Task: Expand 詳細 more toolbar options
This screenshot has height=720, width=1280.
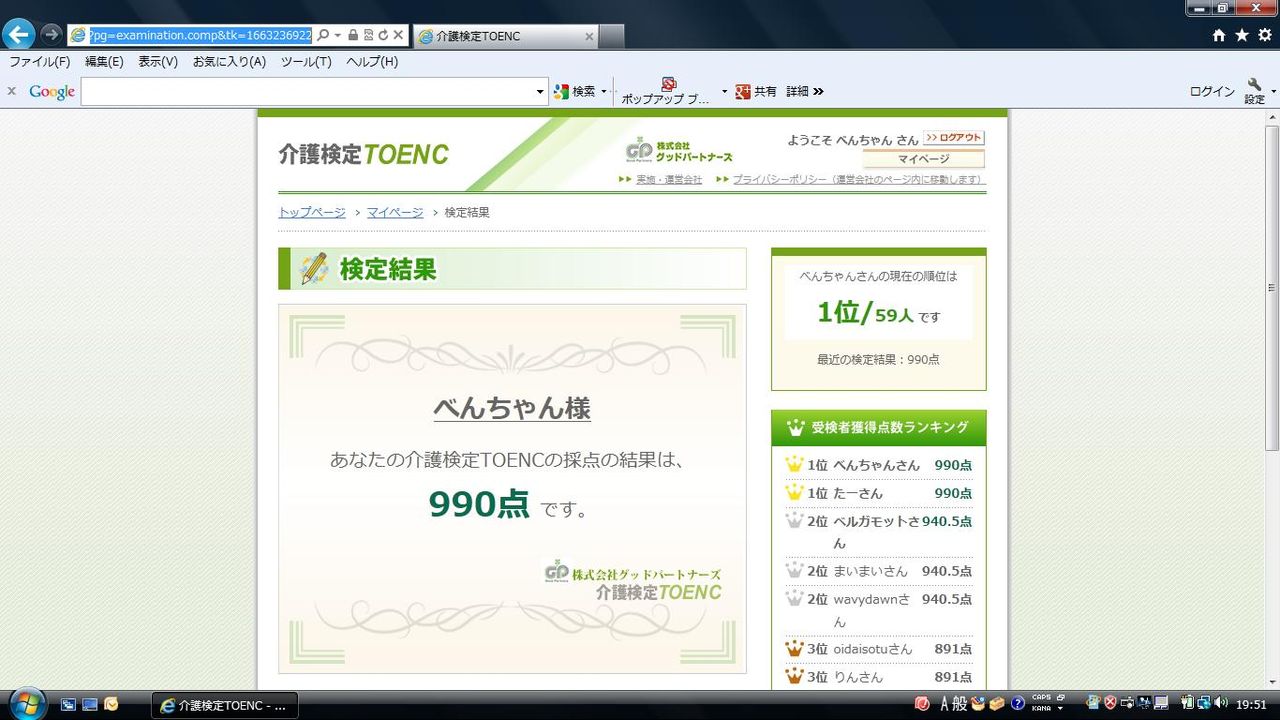Action: pyautogui.click(x=804, y=91)
